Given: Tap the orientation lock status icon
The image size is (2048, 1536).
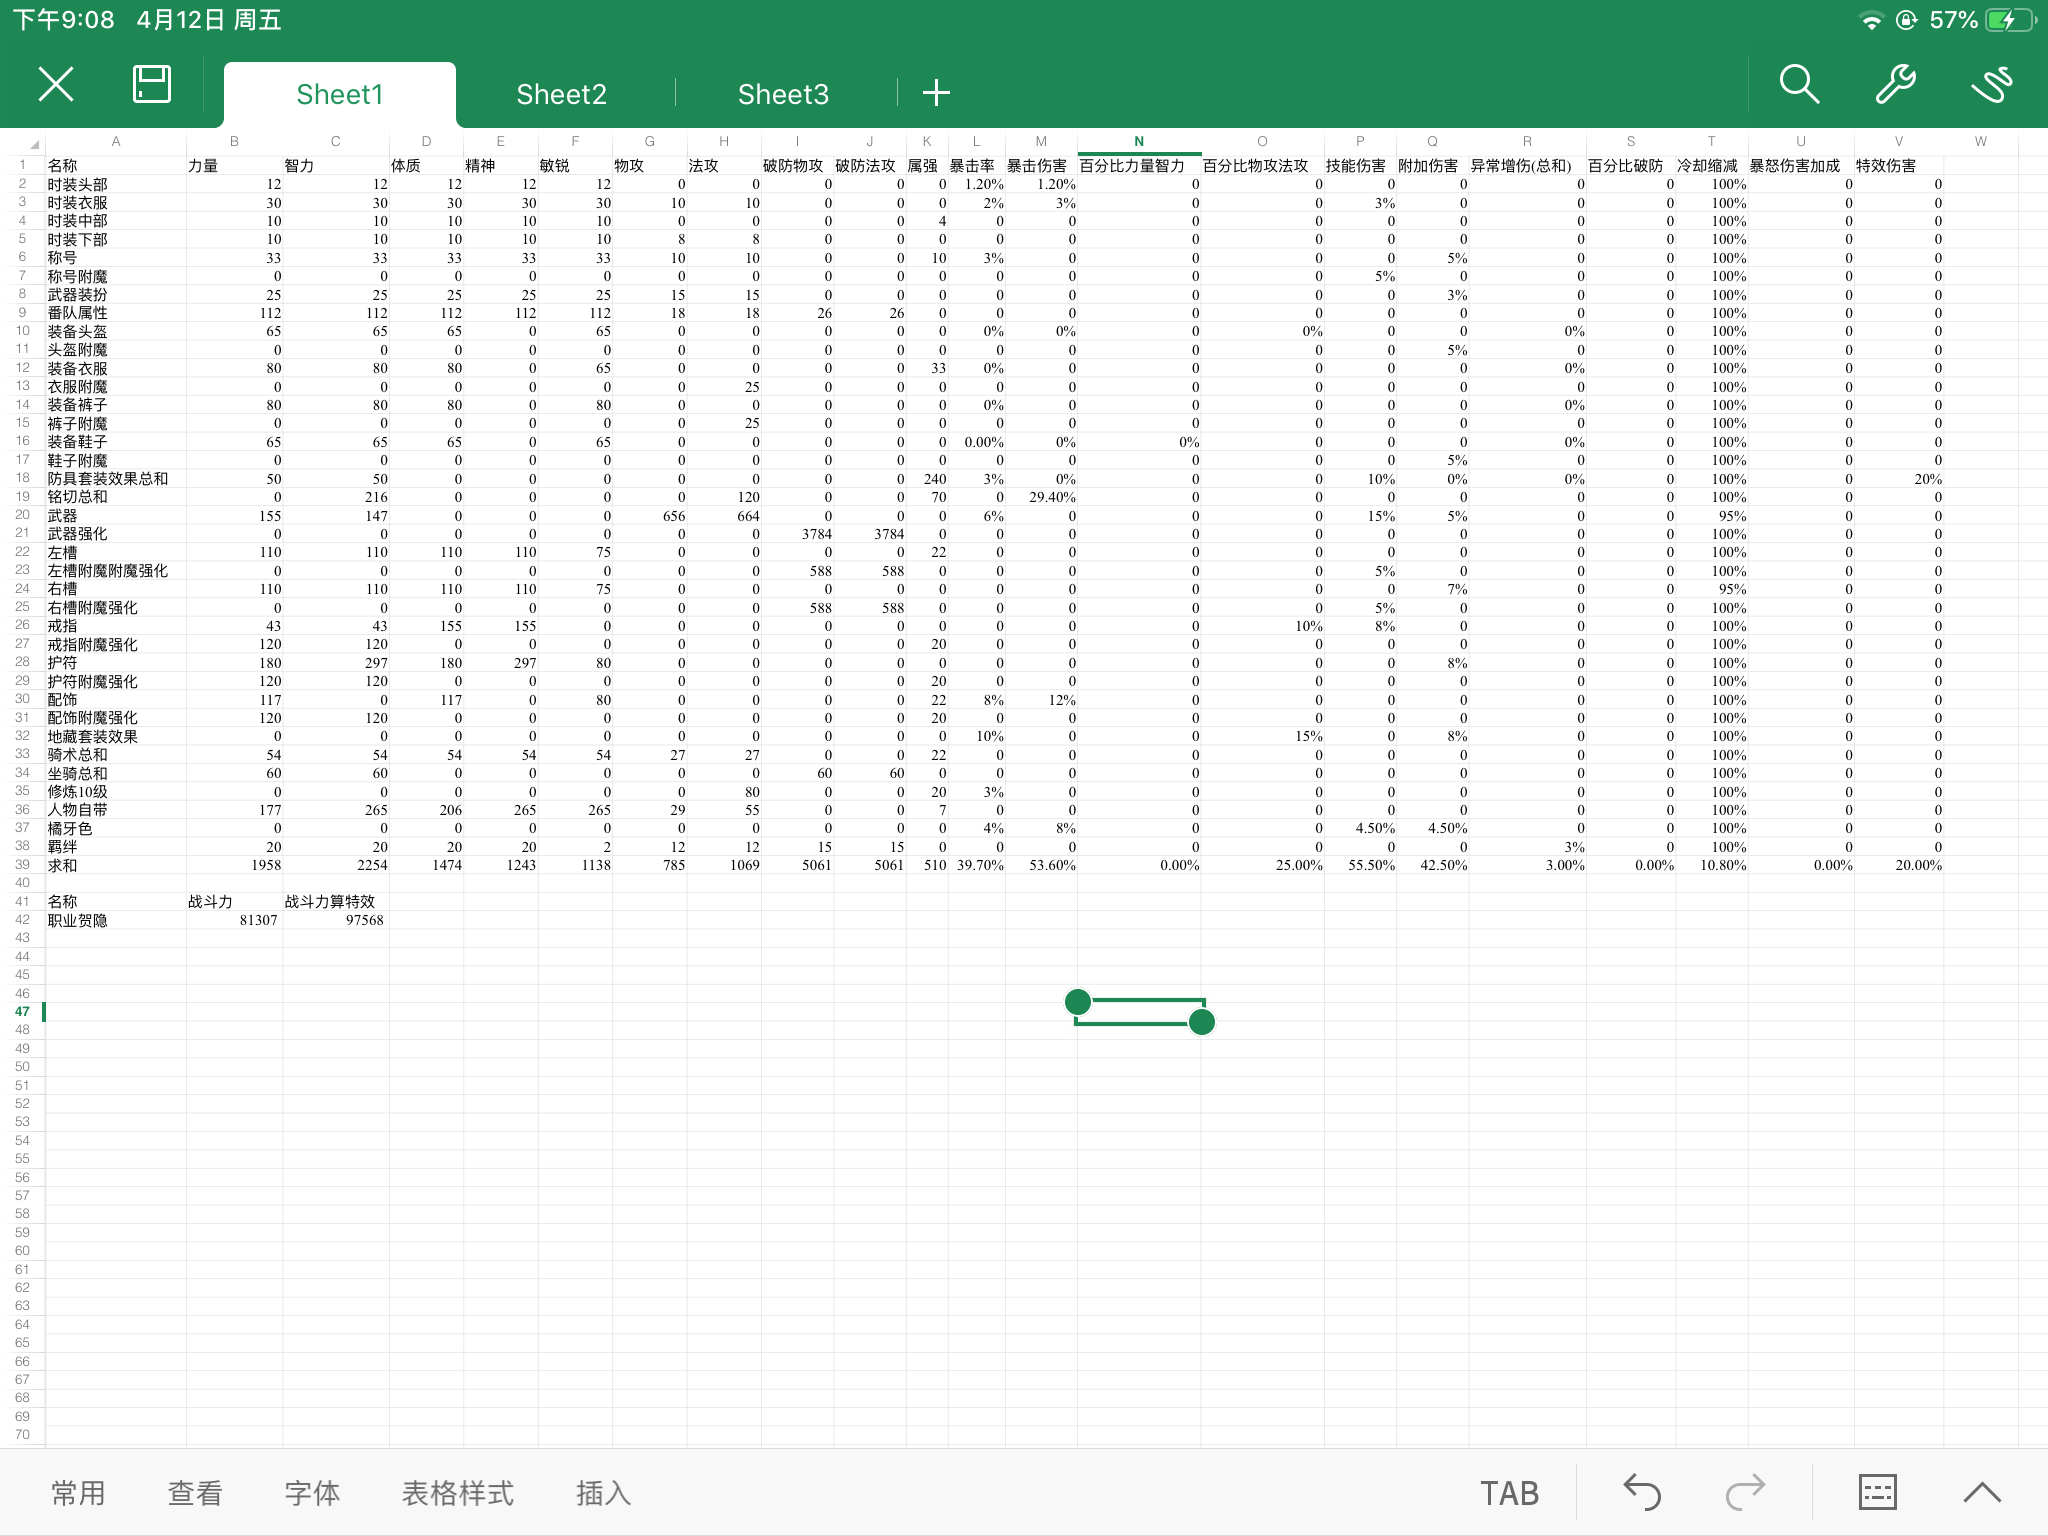Looking at the screenshot, I should click(1906, 20).
